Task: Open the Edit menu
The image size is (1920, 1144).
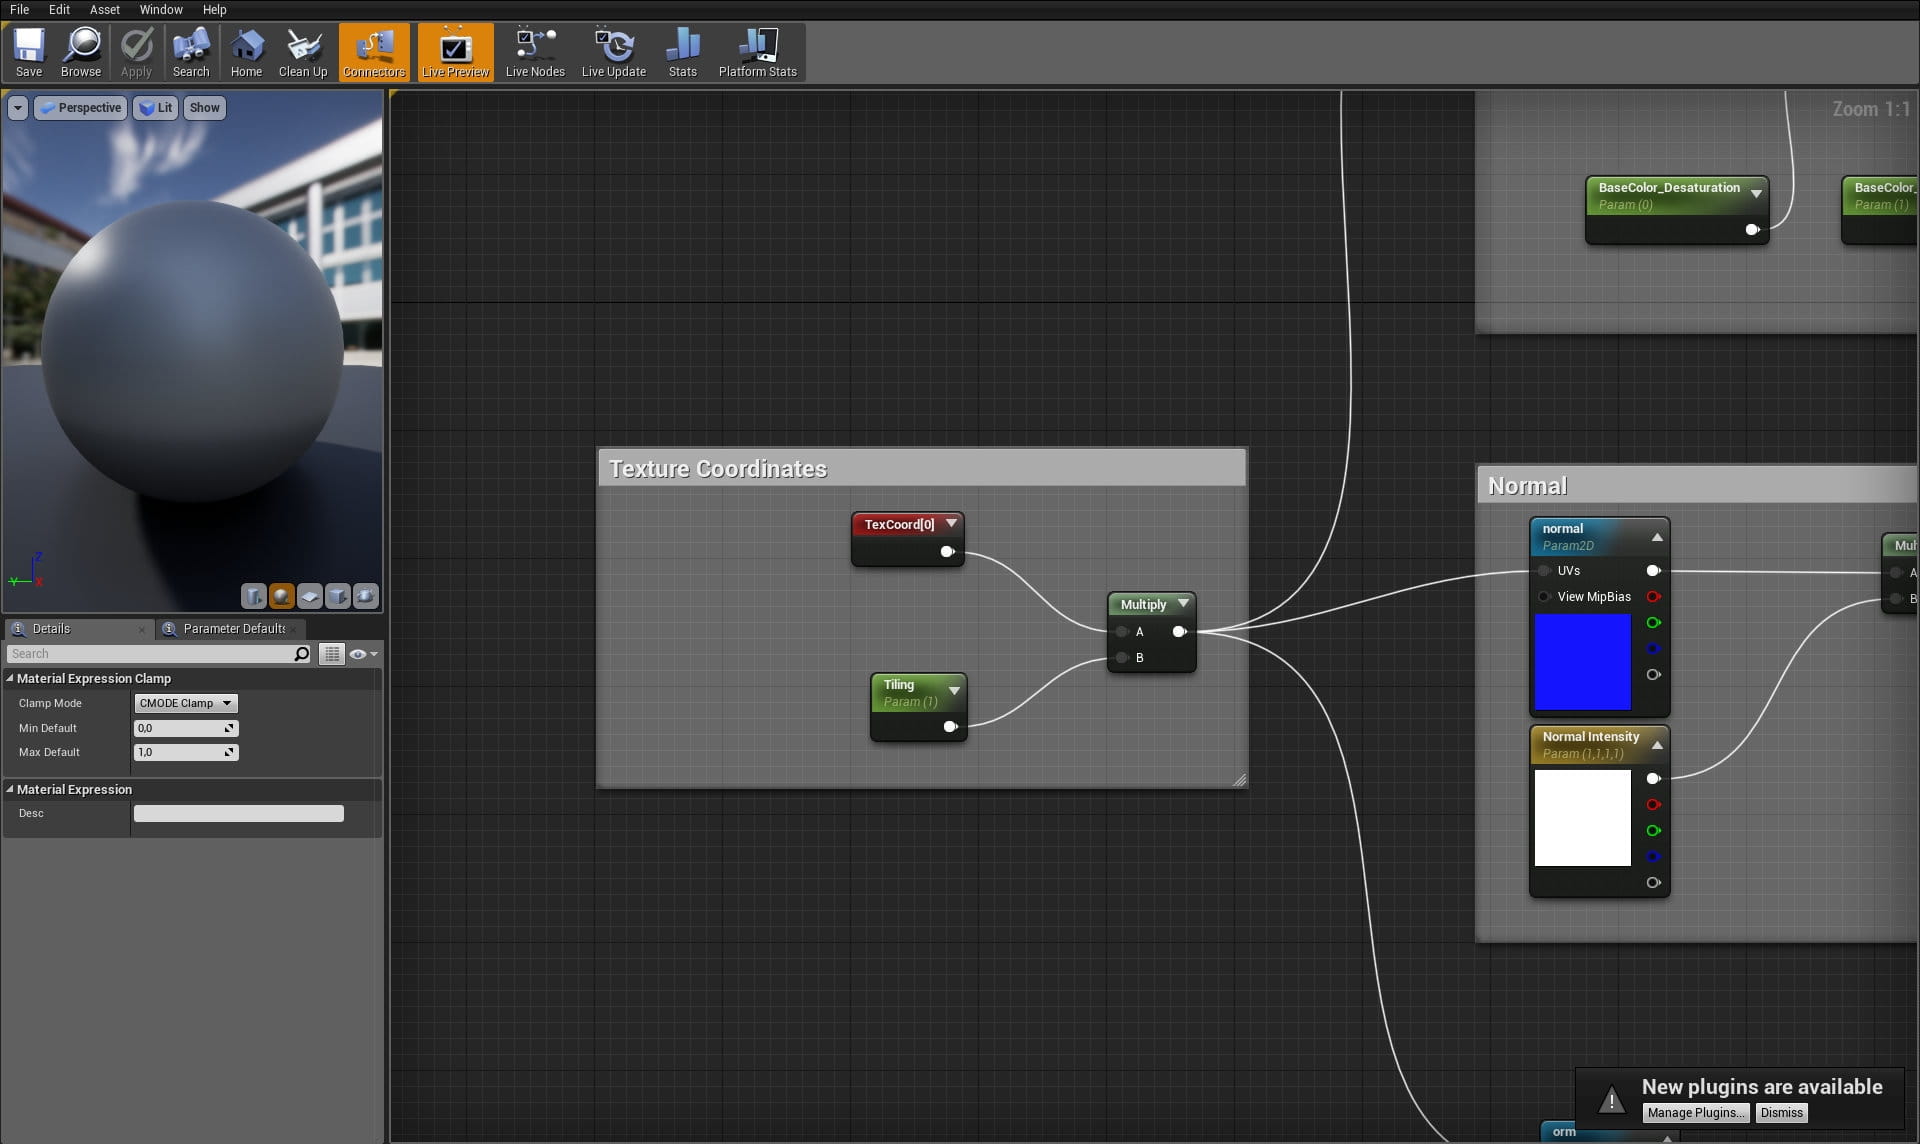Action: [59, 9]
